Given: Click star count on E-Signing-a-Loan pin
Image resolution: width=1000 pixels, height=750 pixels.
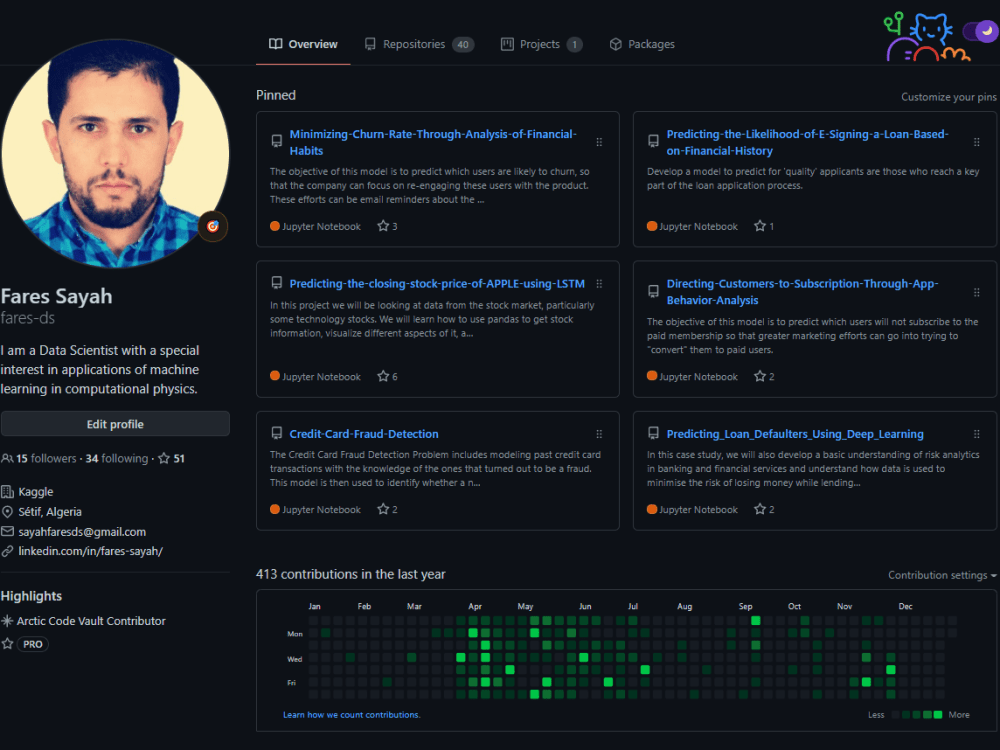Looking at the screenshot, I should [x=764, y=226].
